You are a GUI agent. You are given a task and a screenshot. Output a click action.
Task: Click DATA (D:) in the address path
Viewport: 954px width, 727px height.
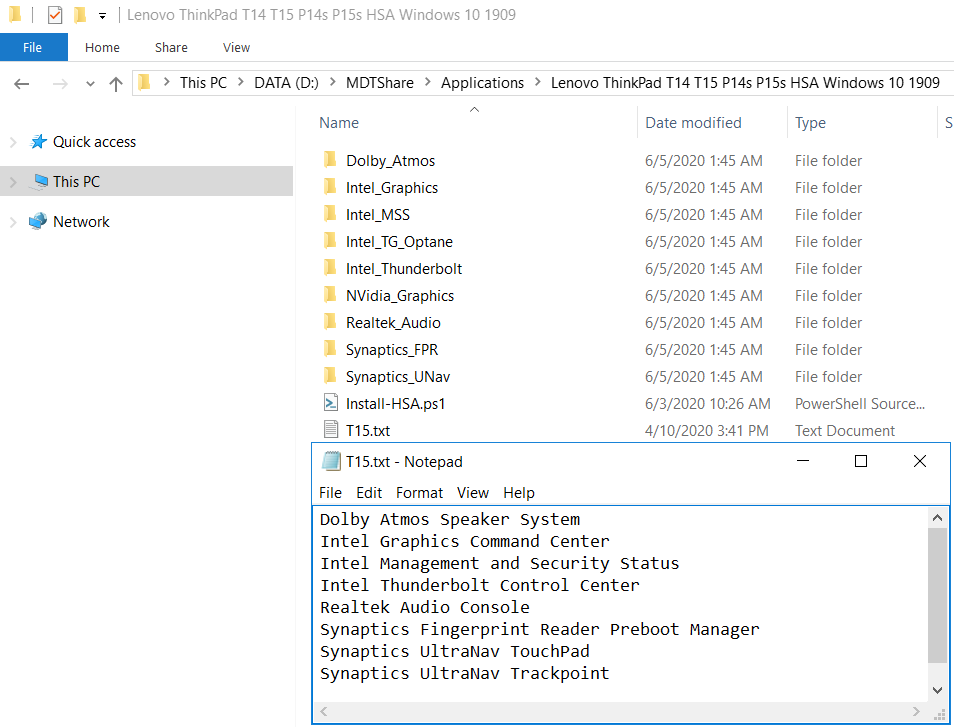click(x=287, y=83)
